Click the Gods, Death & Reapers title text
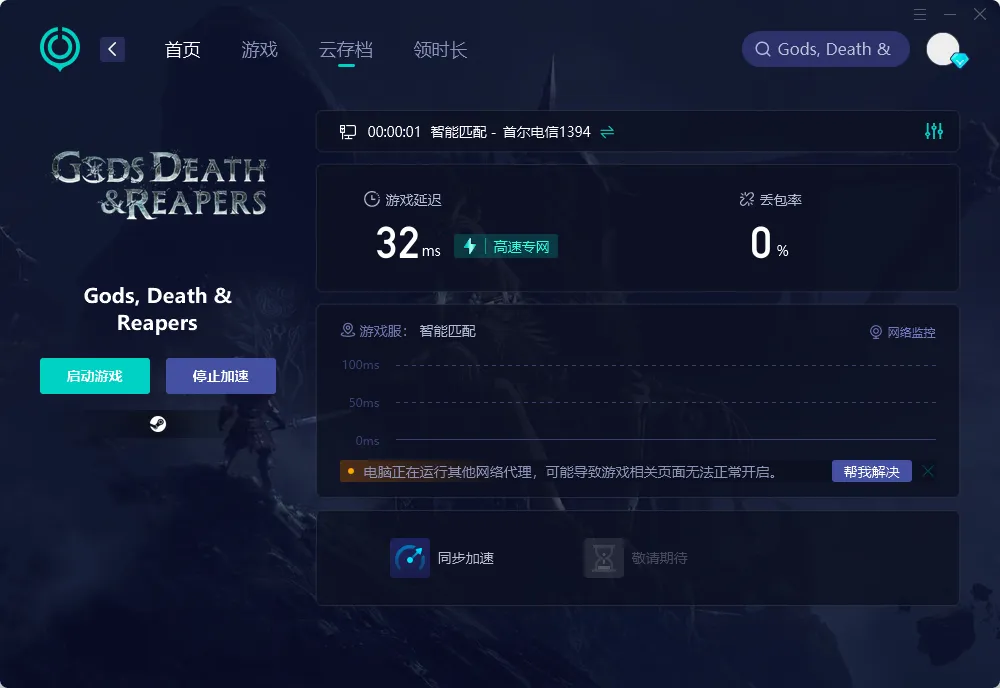 click(x=158, y=309)
